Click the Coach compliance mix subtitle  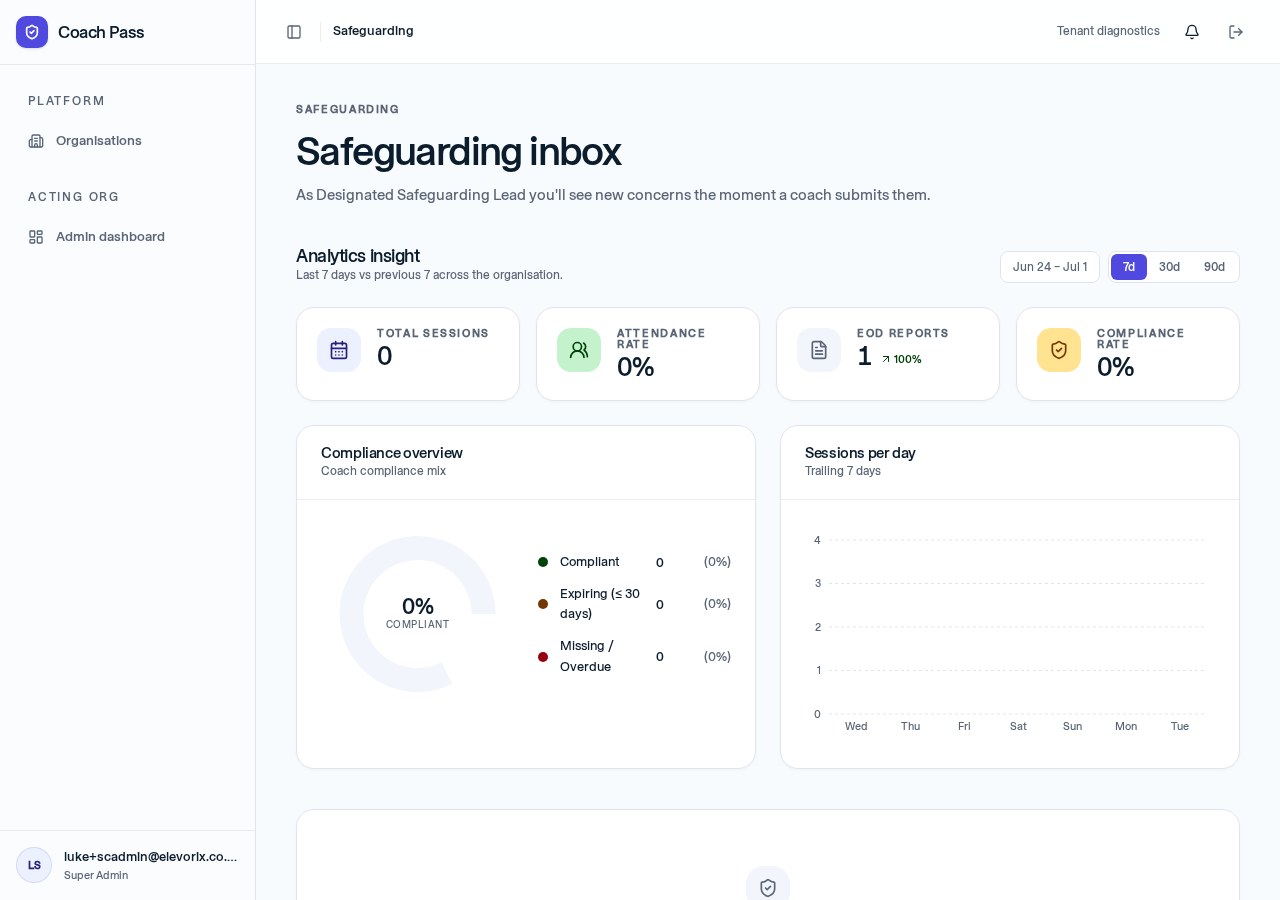383,471
